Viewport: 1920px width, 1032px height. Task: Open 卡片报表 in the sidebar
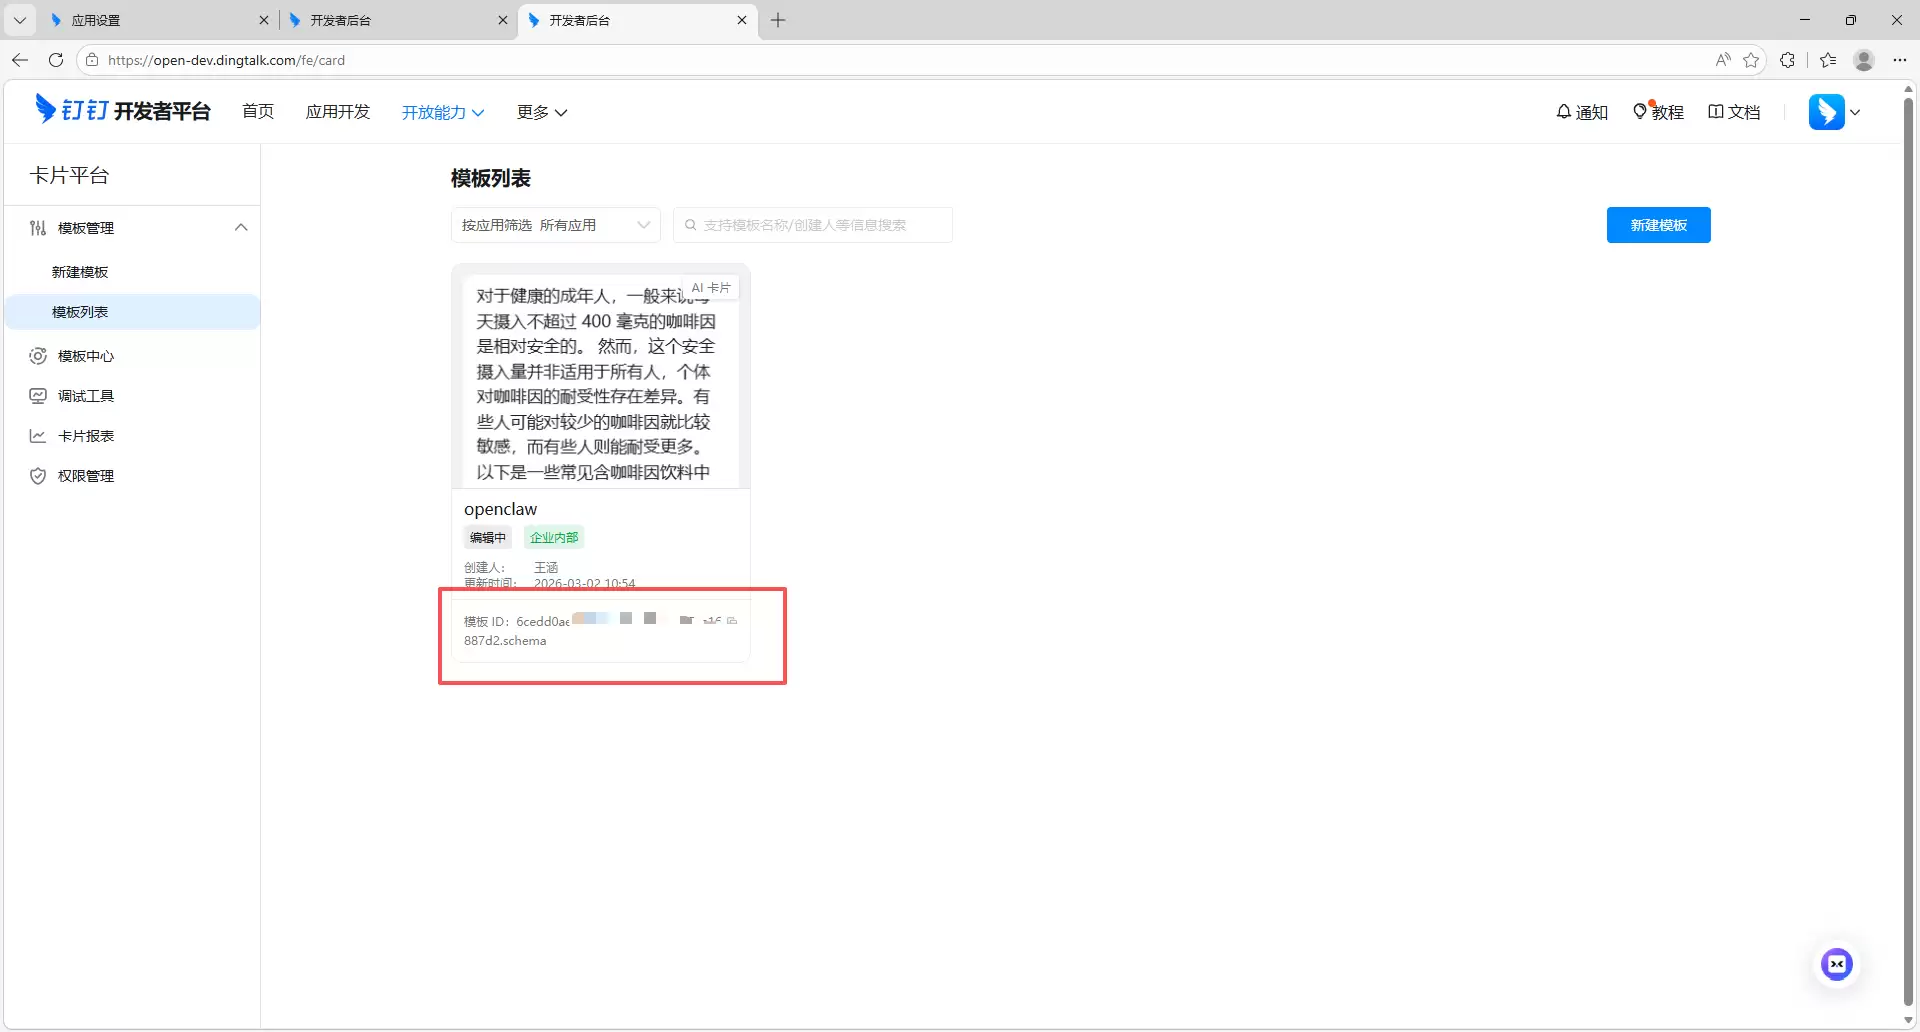tap(86, 436)
